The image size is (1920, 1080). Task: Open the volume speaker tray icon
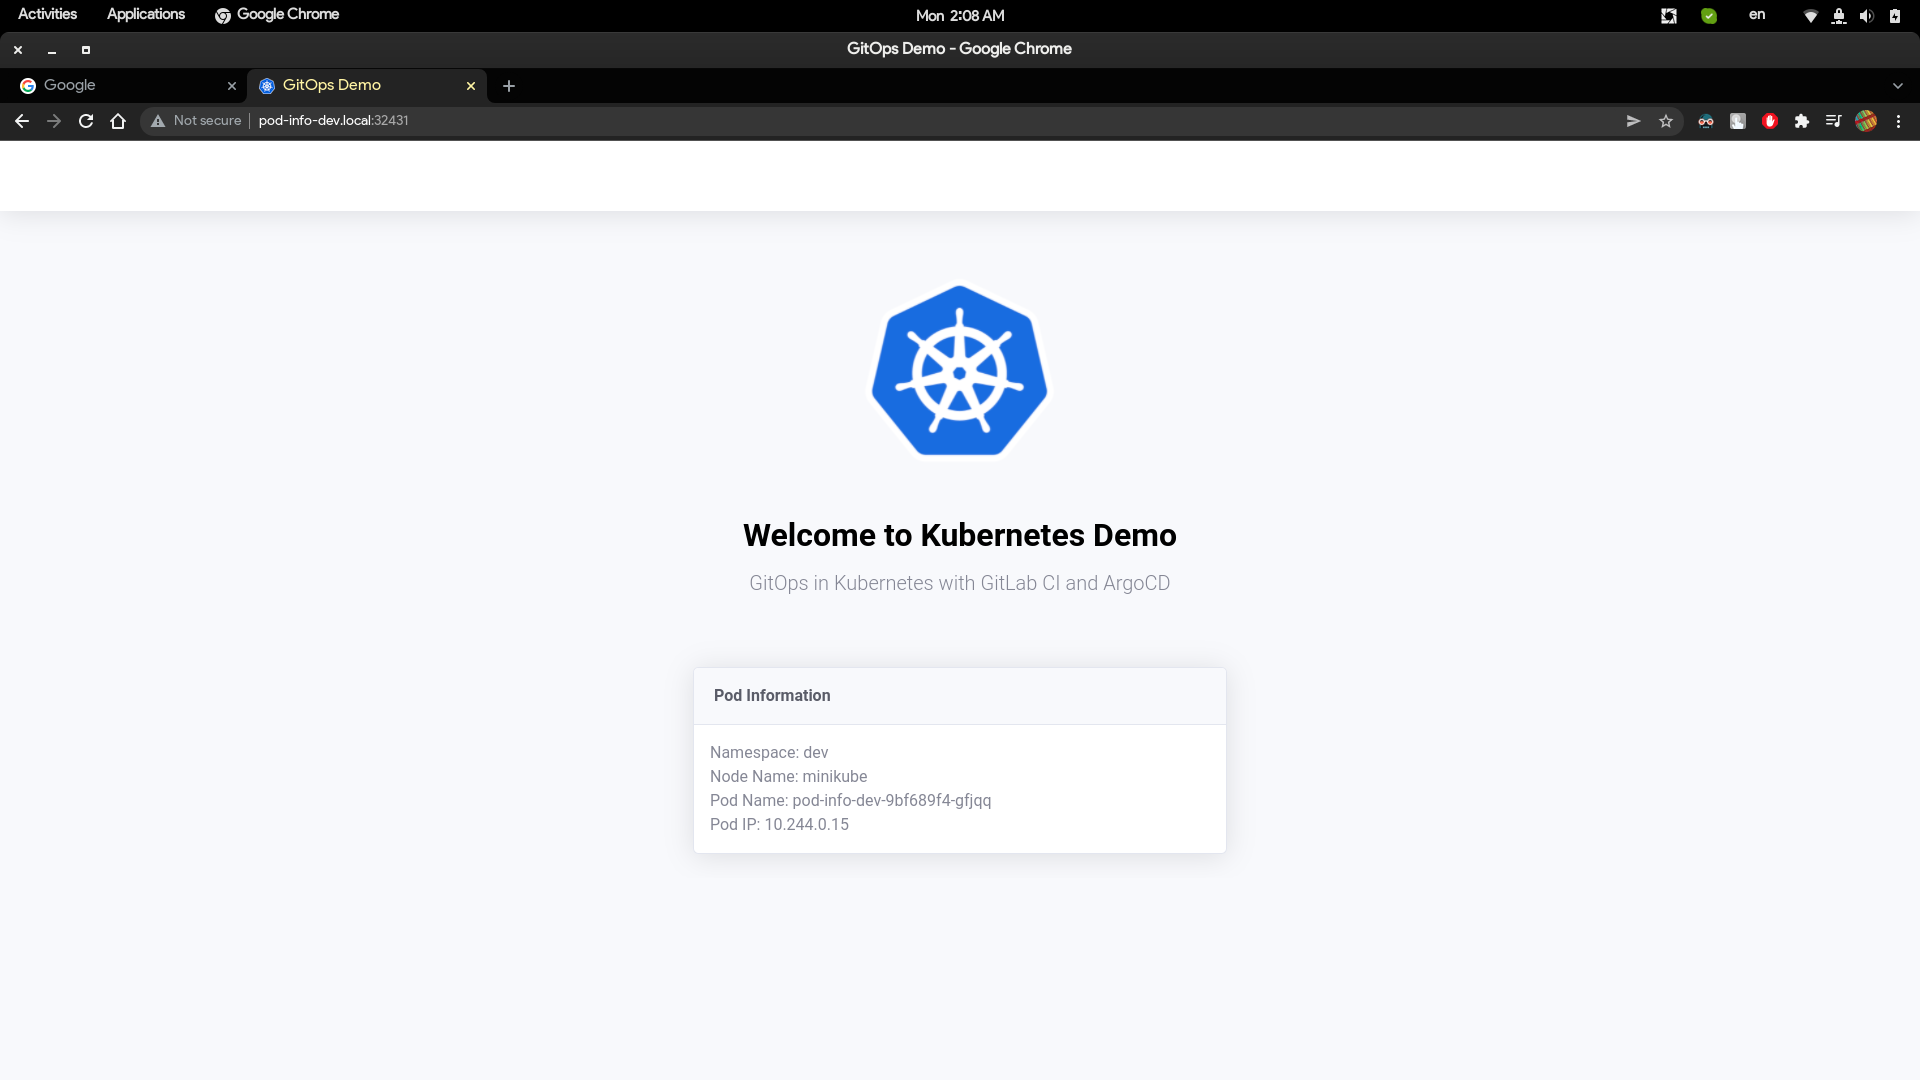[1867, 16]
